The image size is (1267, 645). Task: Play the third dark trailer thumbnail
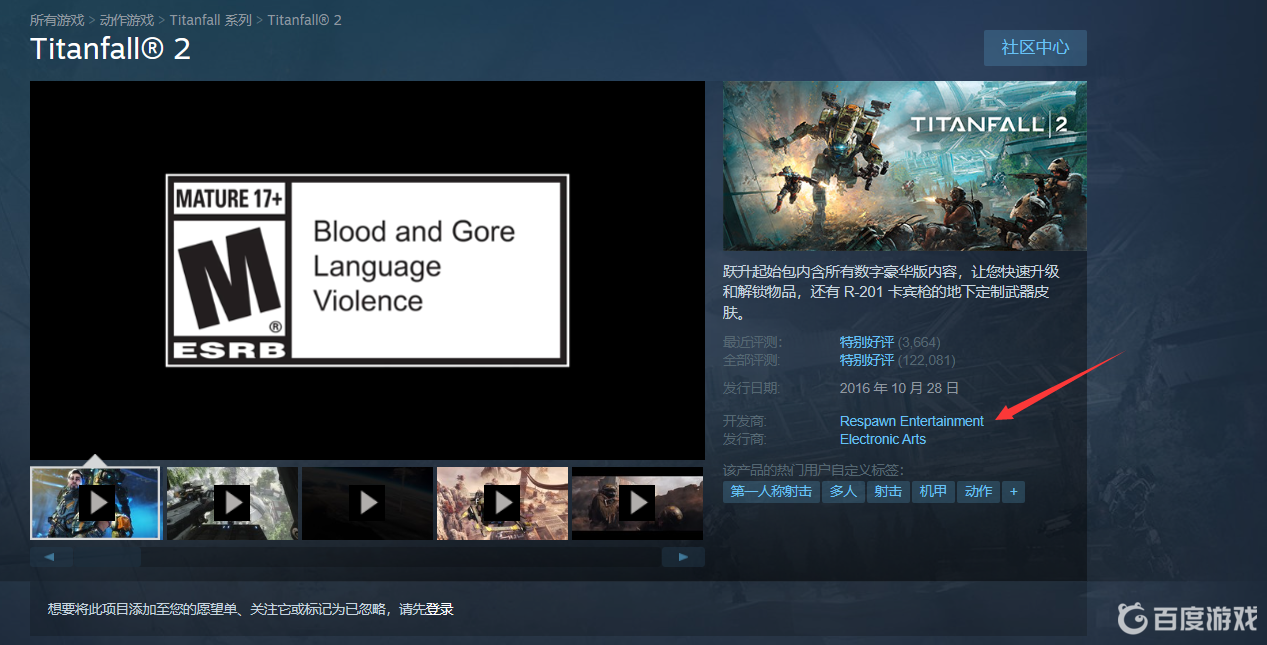click(x=367, y=502)
